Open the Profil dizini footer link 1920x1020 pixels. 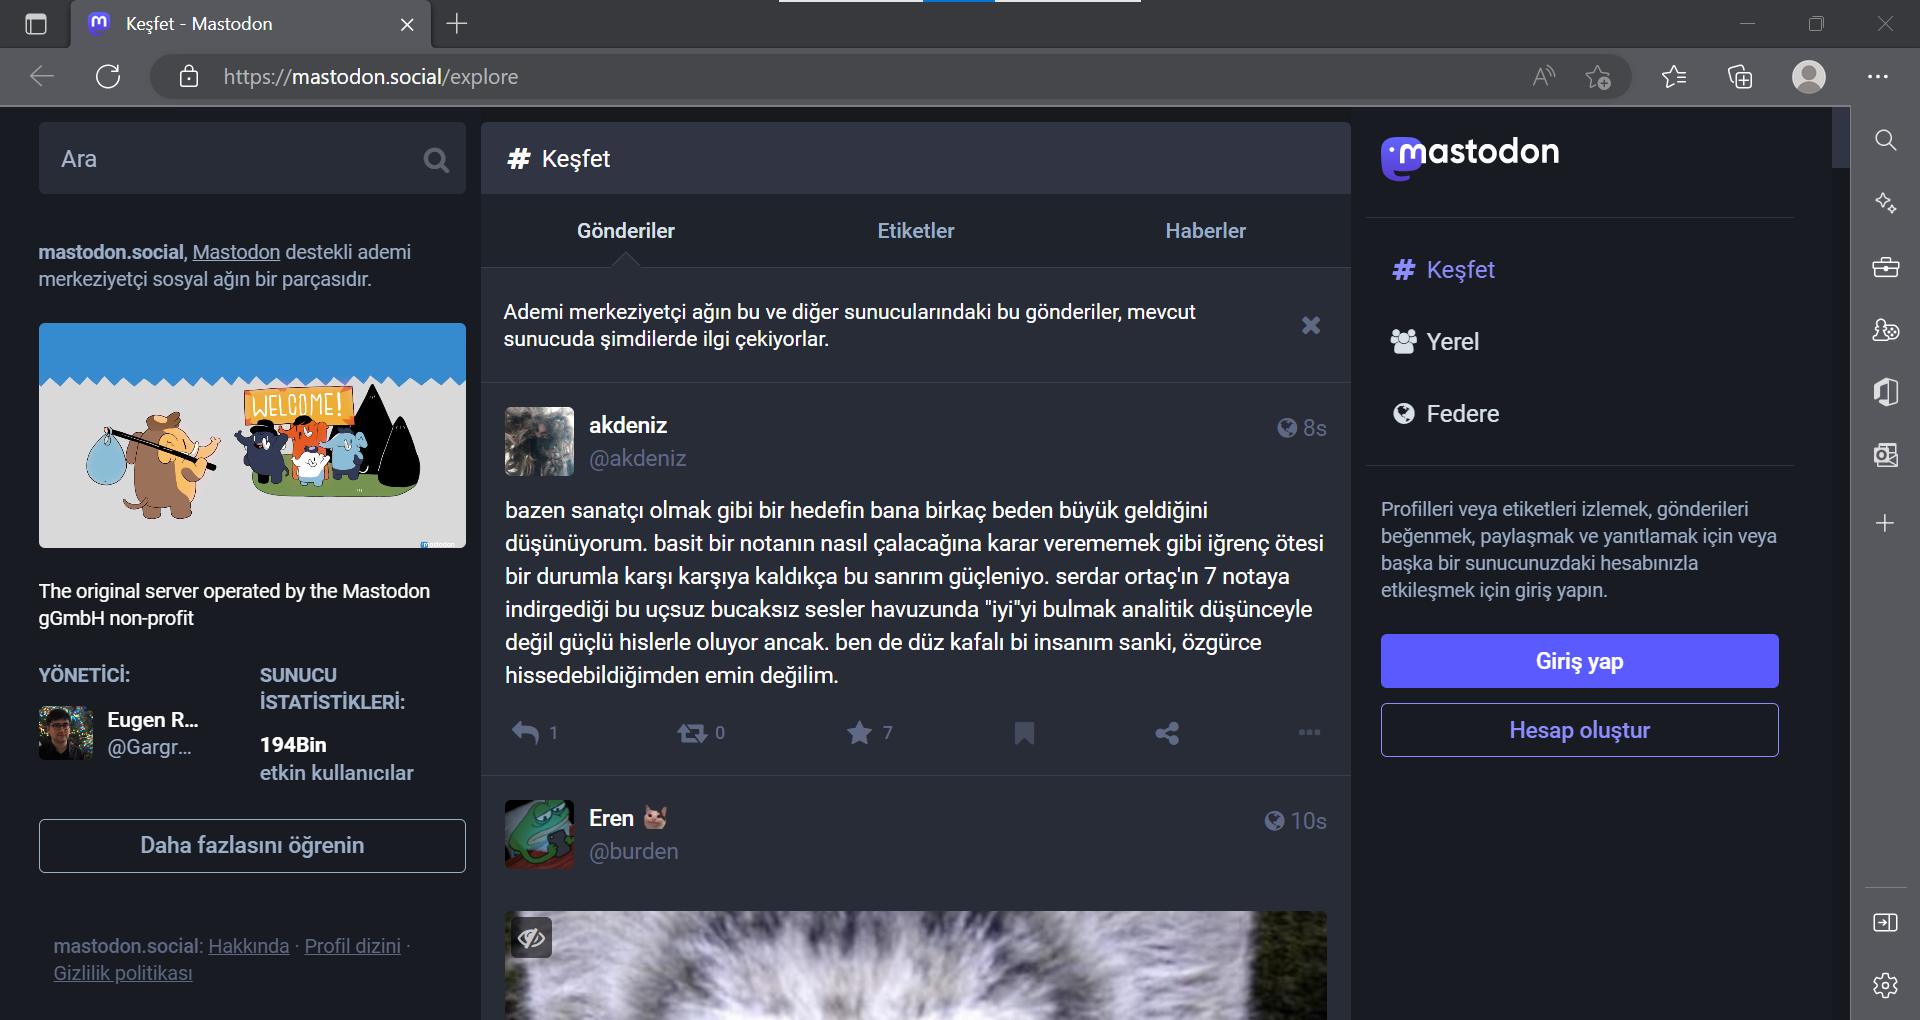(352, 946)
